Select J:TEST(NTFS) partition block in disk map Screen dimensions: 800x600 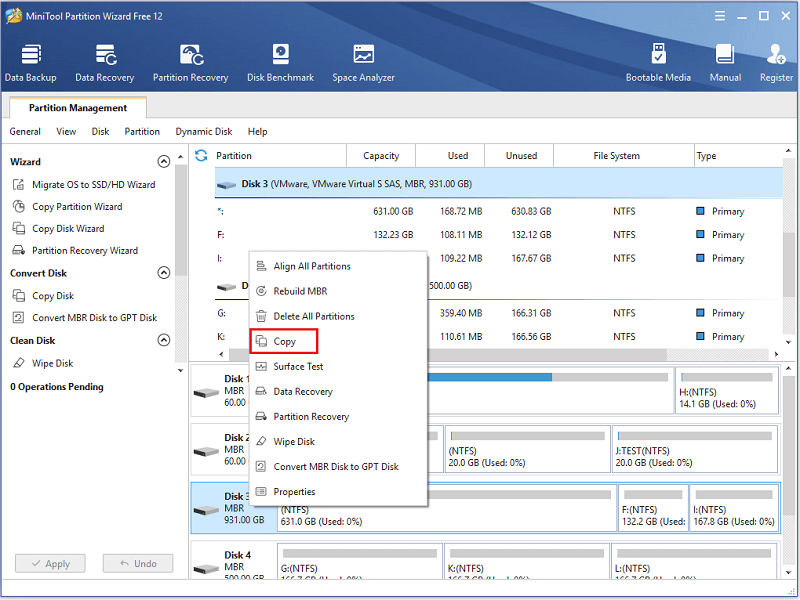pyautogui.click(x=694, y=449)
